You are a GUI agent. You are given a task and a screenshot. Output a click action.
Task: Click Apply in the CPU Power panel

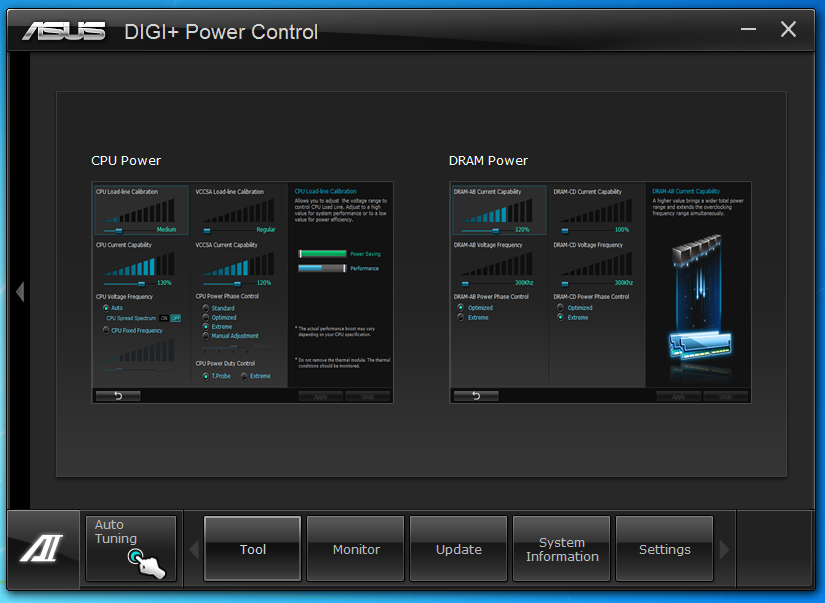click(x=320, y=396)
